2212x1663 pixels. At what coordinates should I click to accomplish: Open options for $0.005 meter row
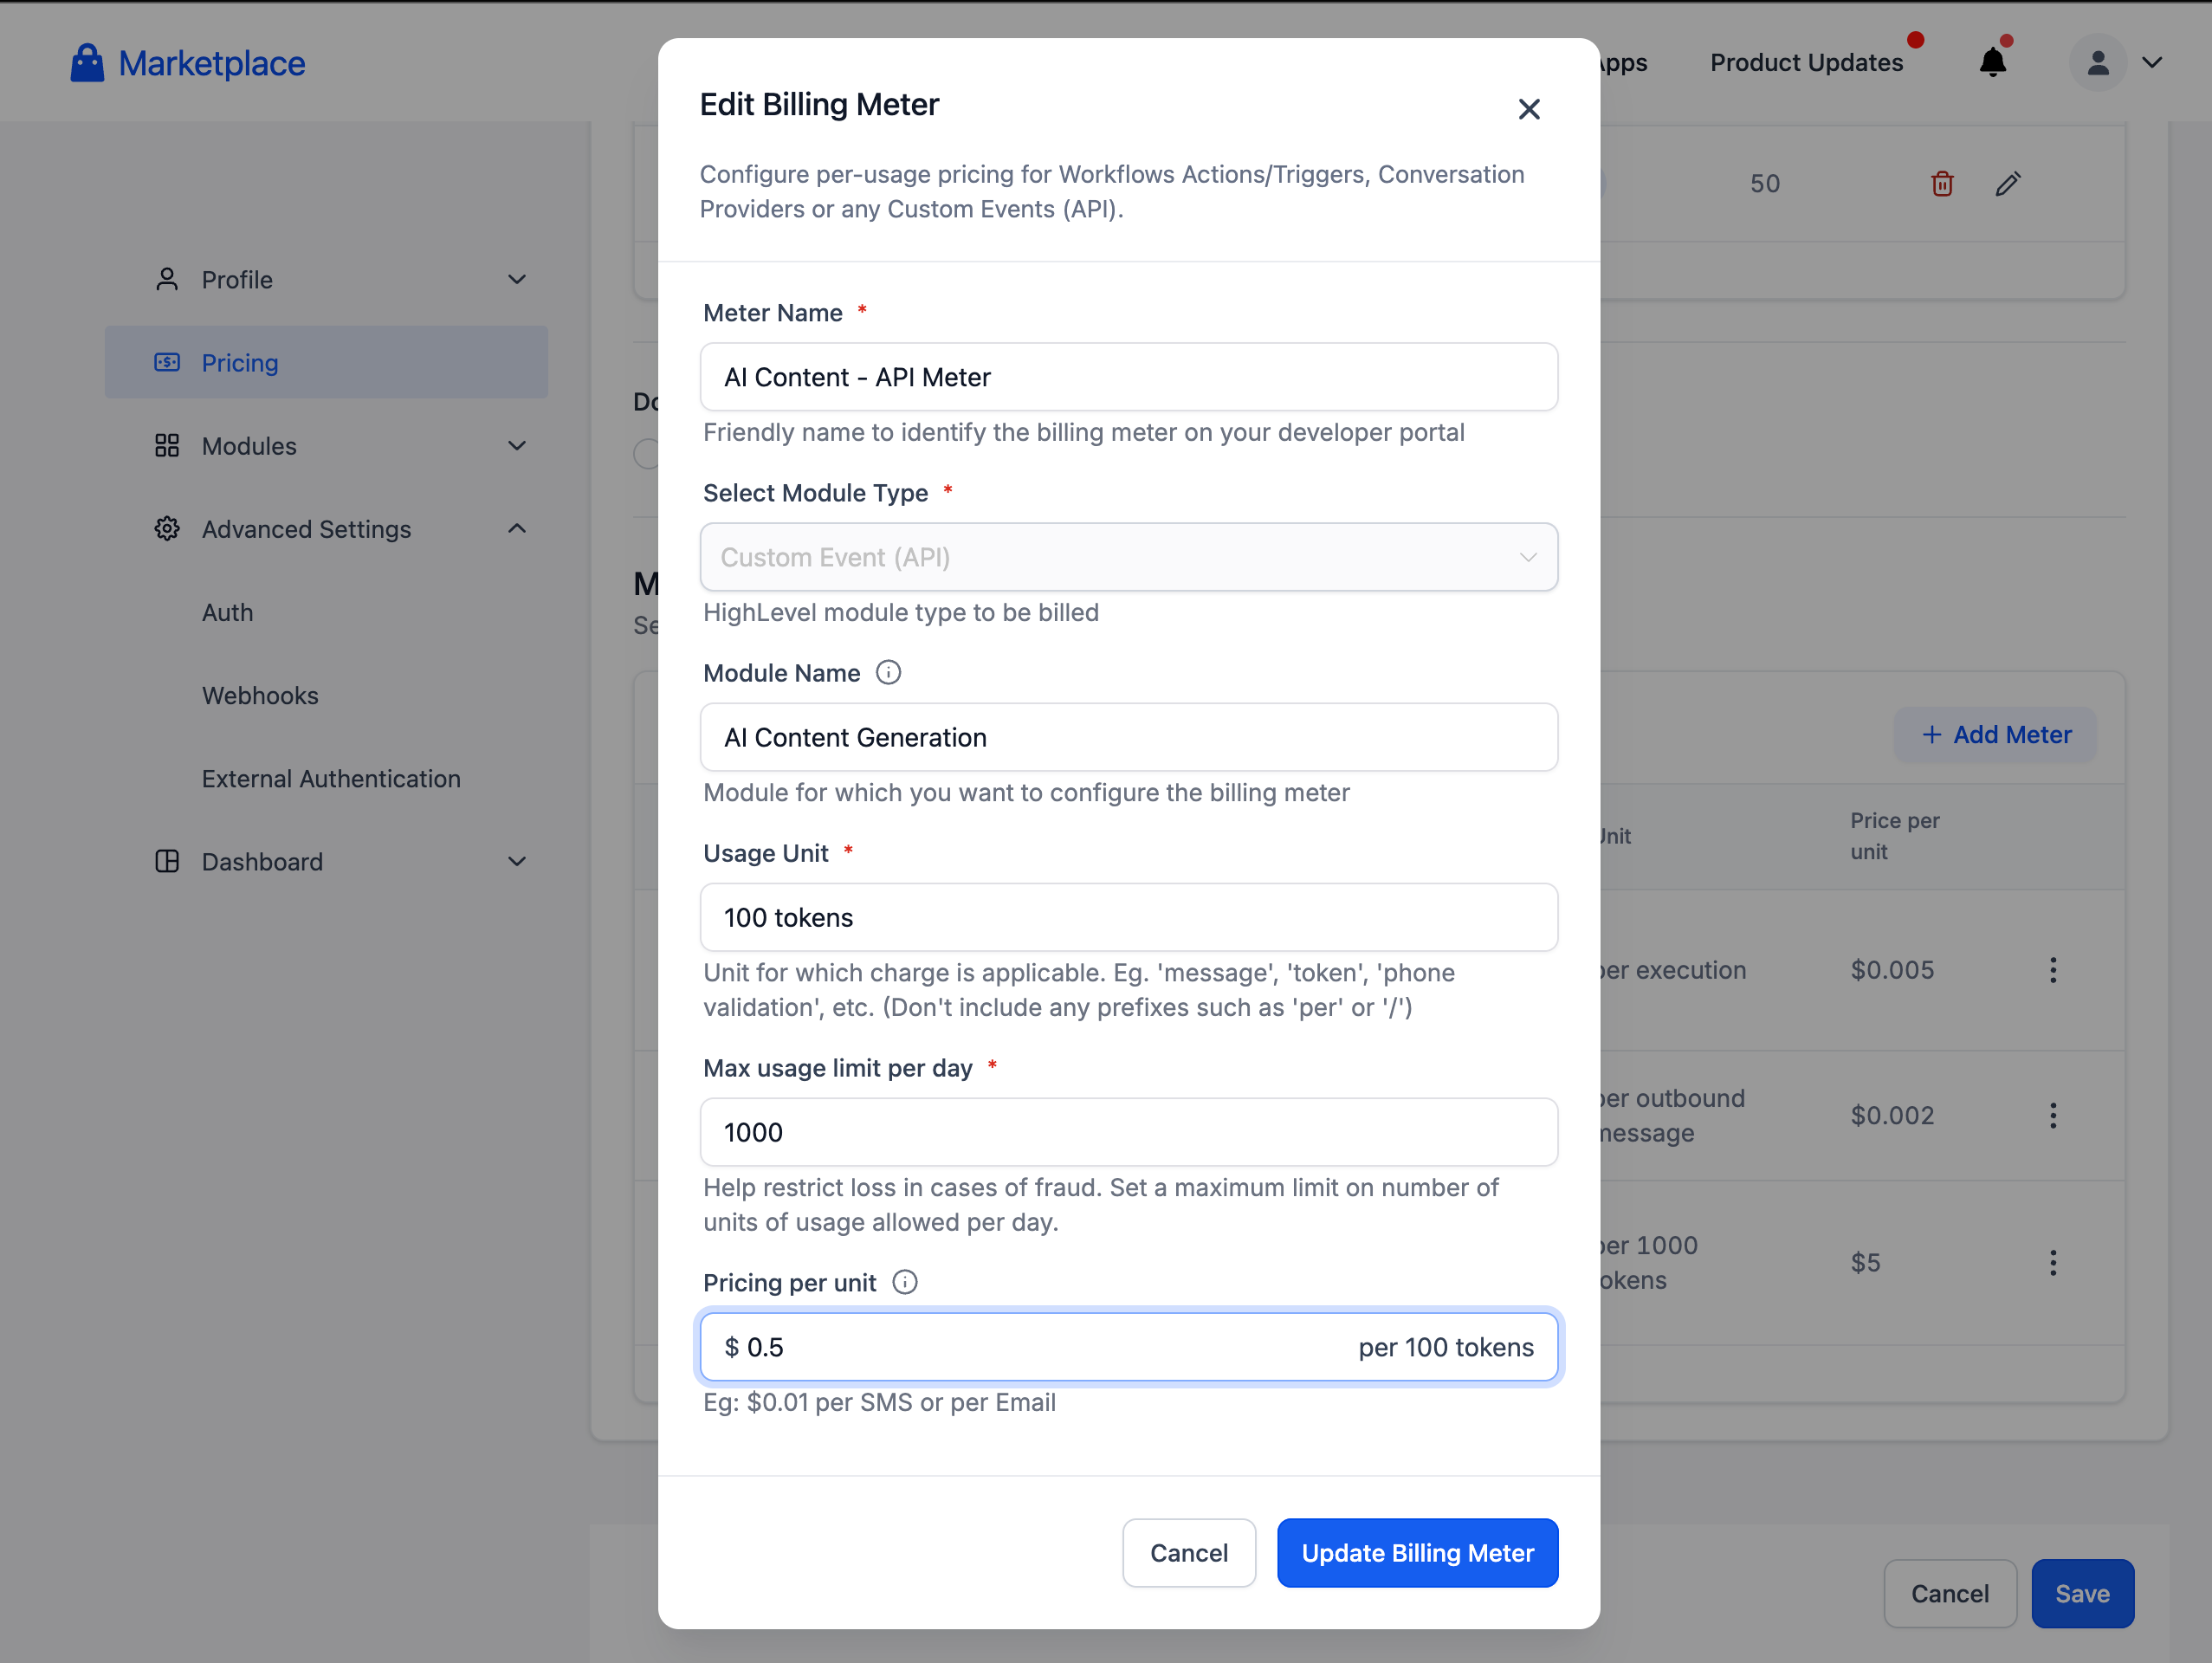[x=2052, y=970]
